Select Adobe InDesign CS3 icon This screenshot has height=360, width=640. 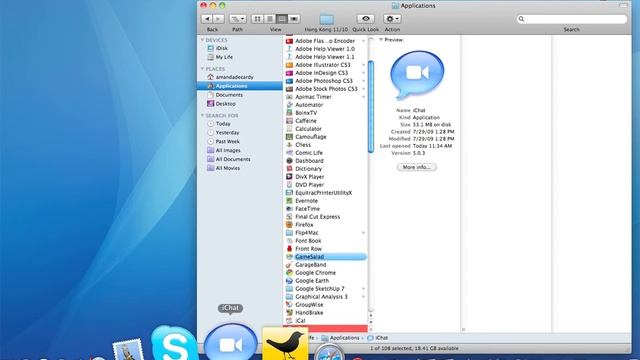[x=289, y=73]
